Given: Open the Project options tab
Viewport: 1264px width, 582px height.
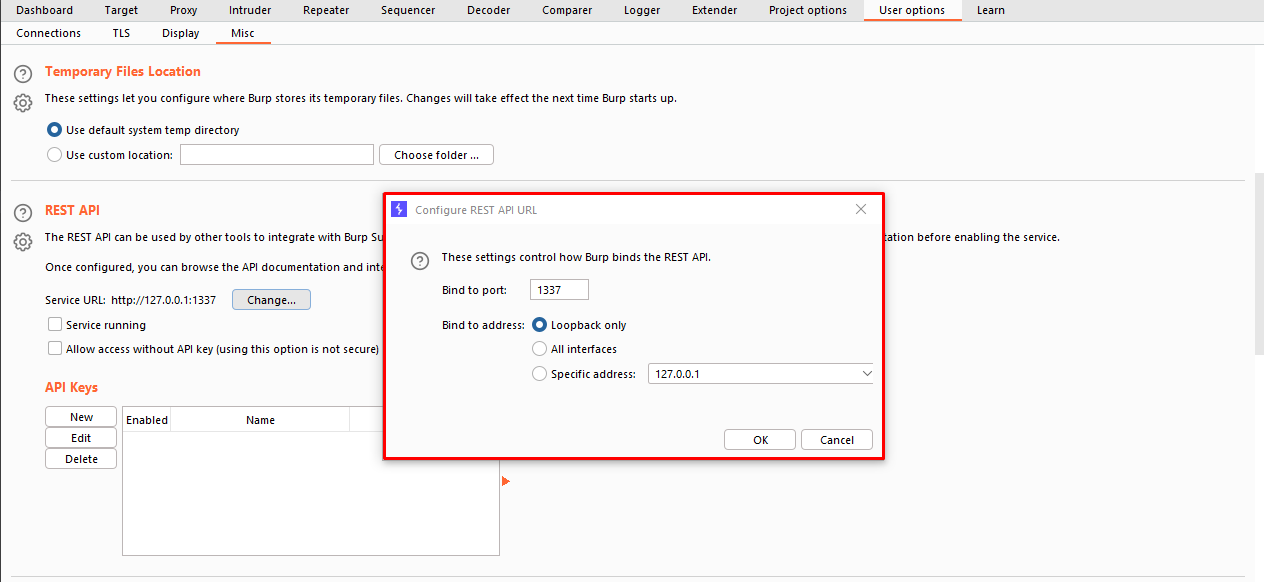Looking at the screenshot, I should click(808, 10).
